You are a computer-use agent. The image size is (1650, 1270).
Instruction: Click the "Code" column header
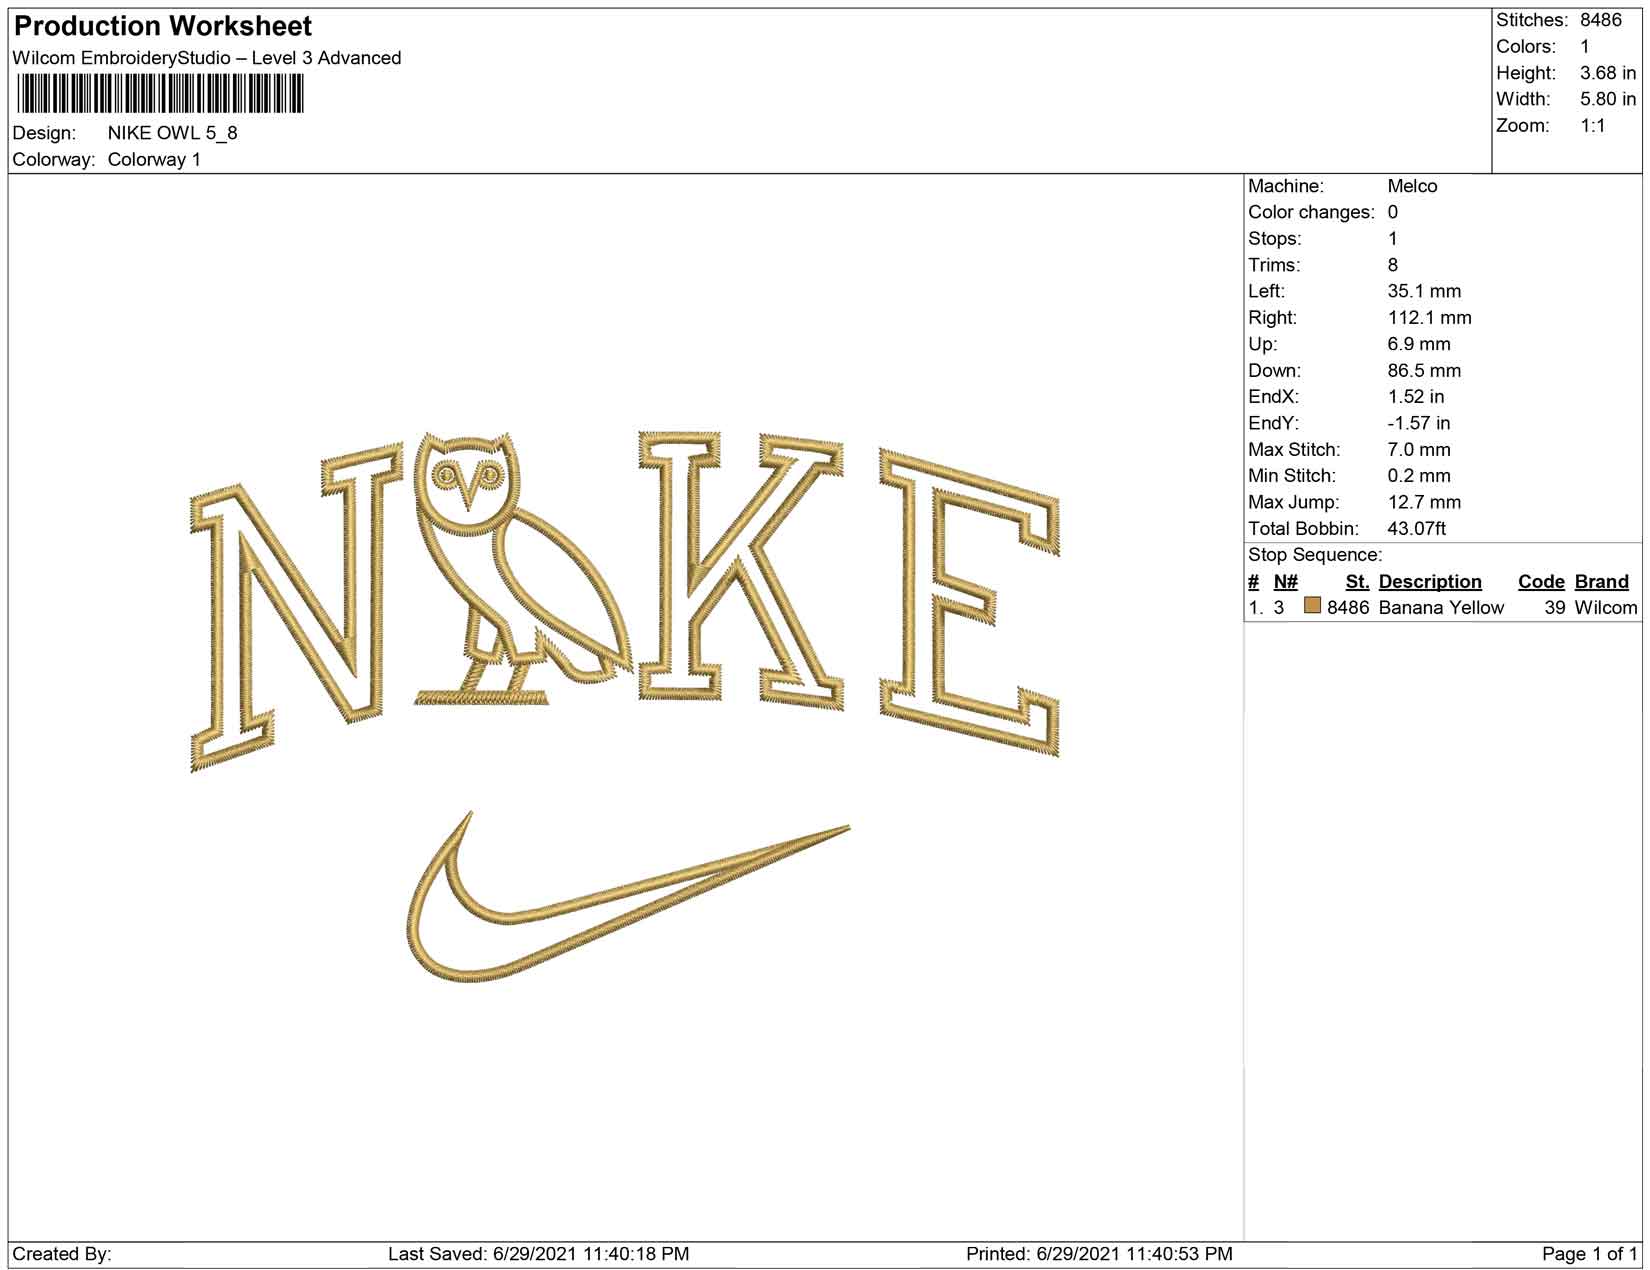(1541, 582)
